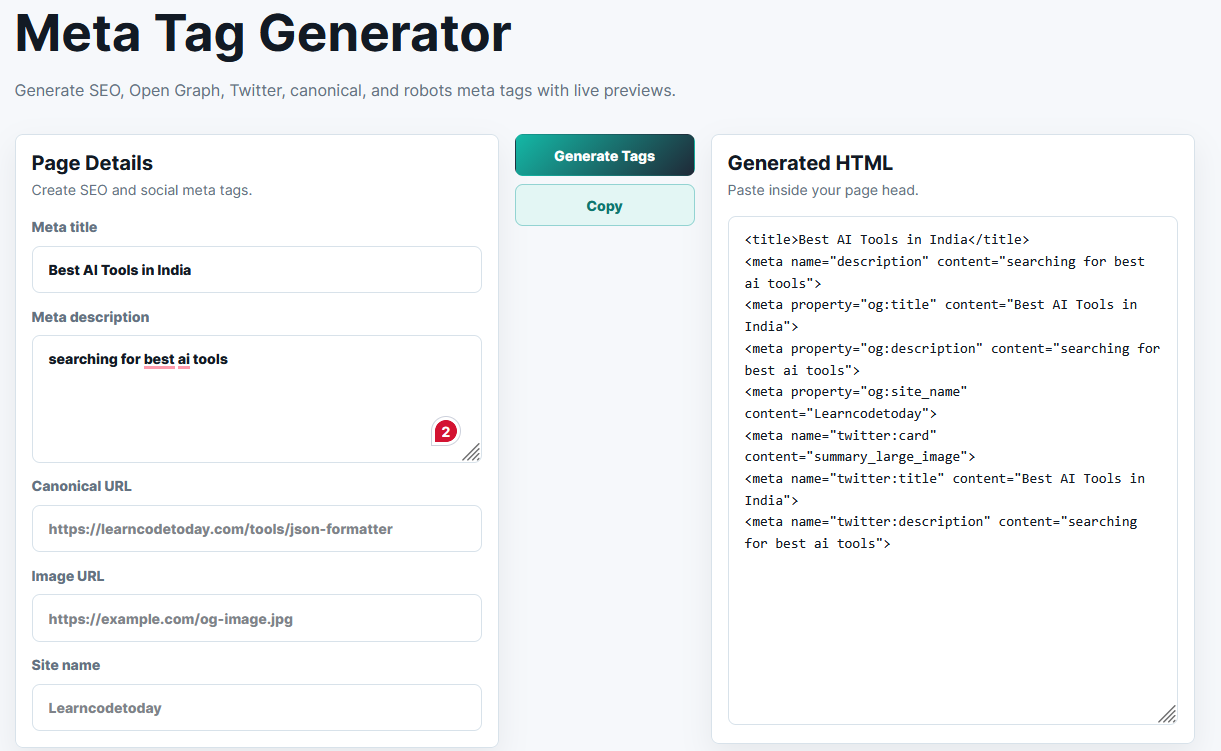Click the 'summary_large_image' content line

pos(860,456)
